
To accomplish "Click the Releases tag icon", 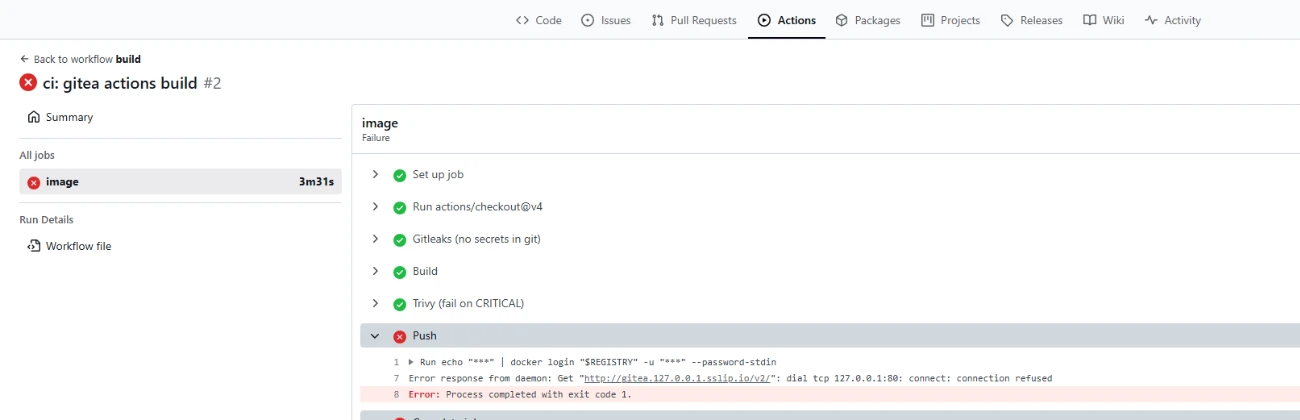I will [1007, 20].
